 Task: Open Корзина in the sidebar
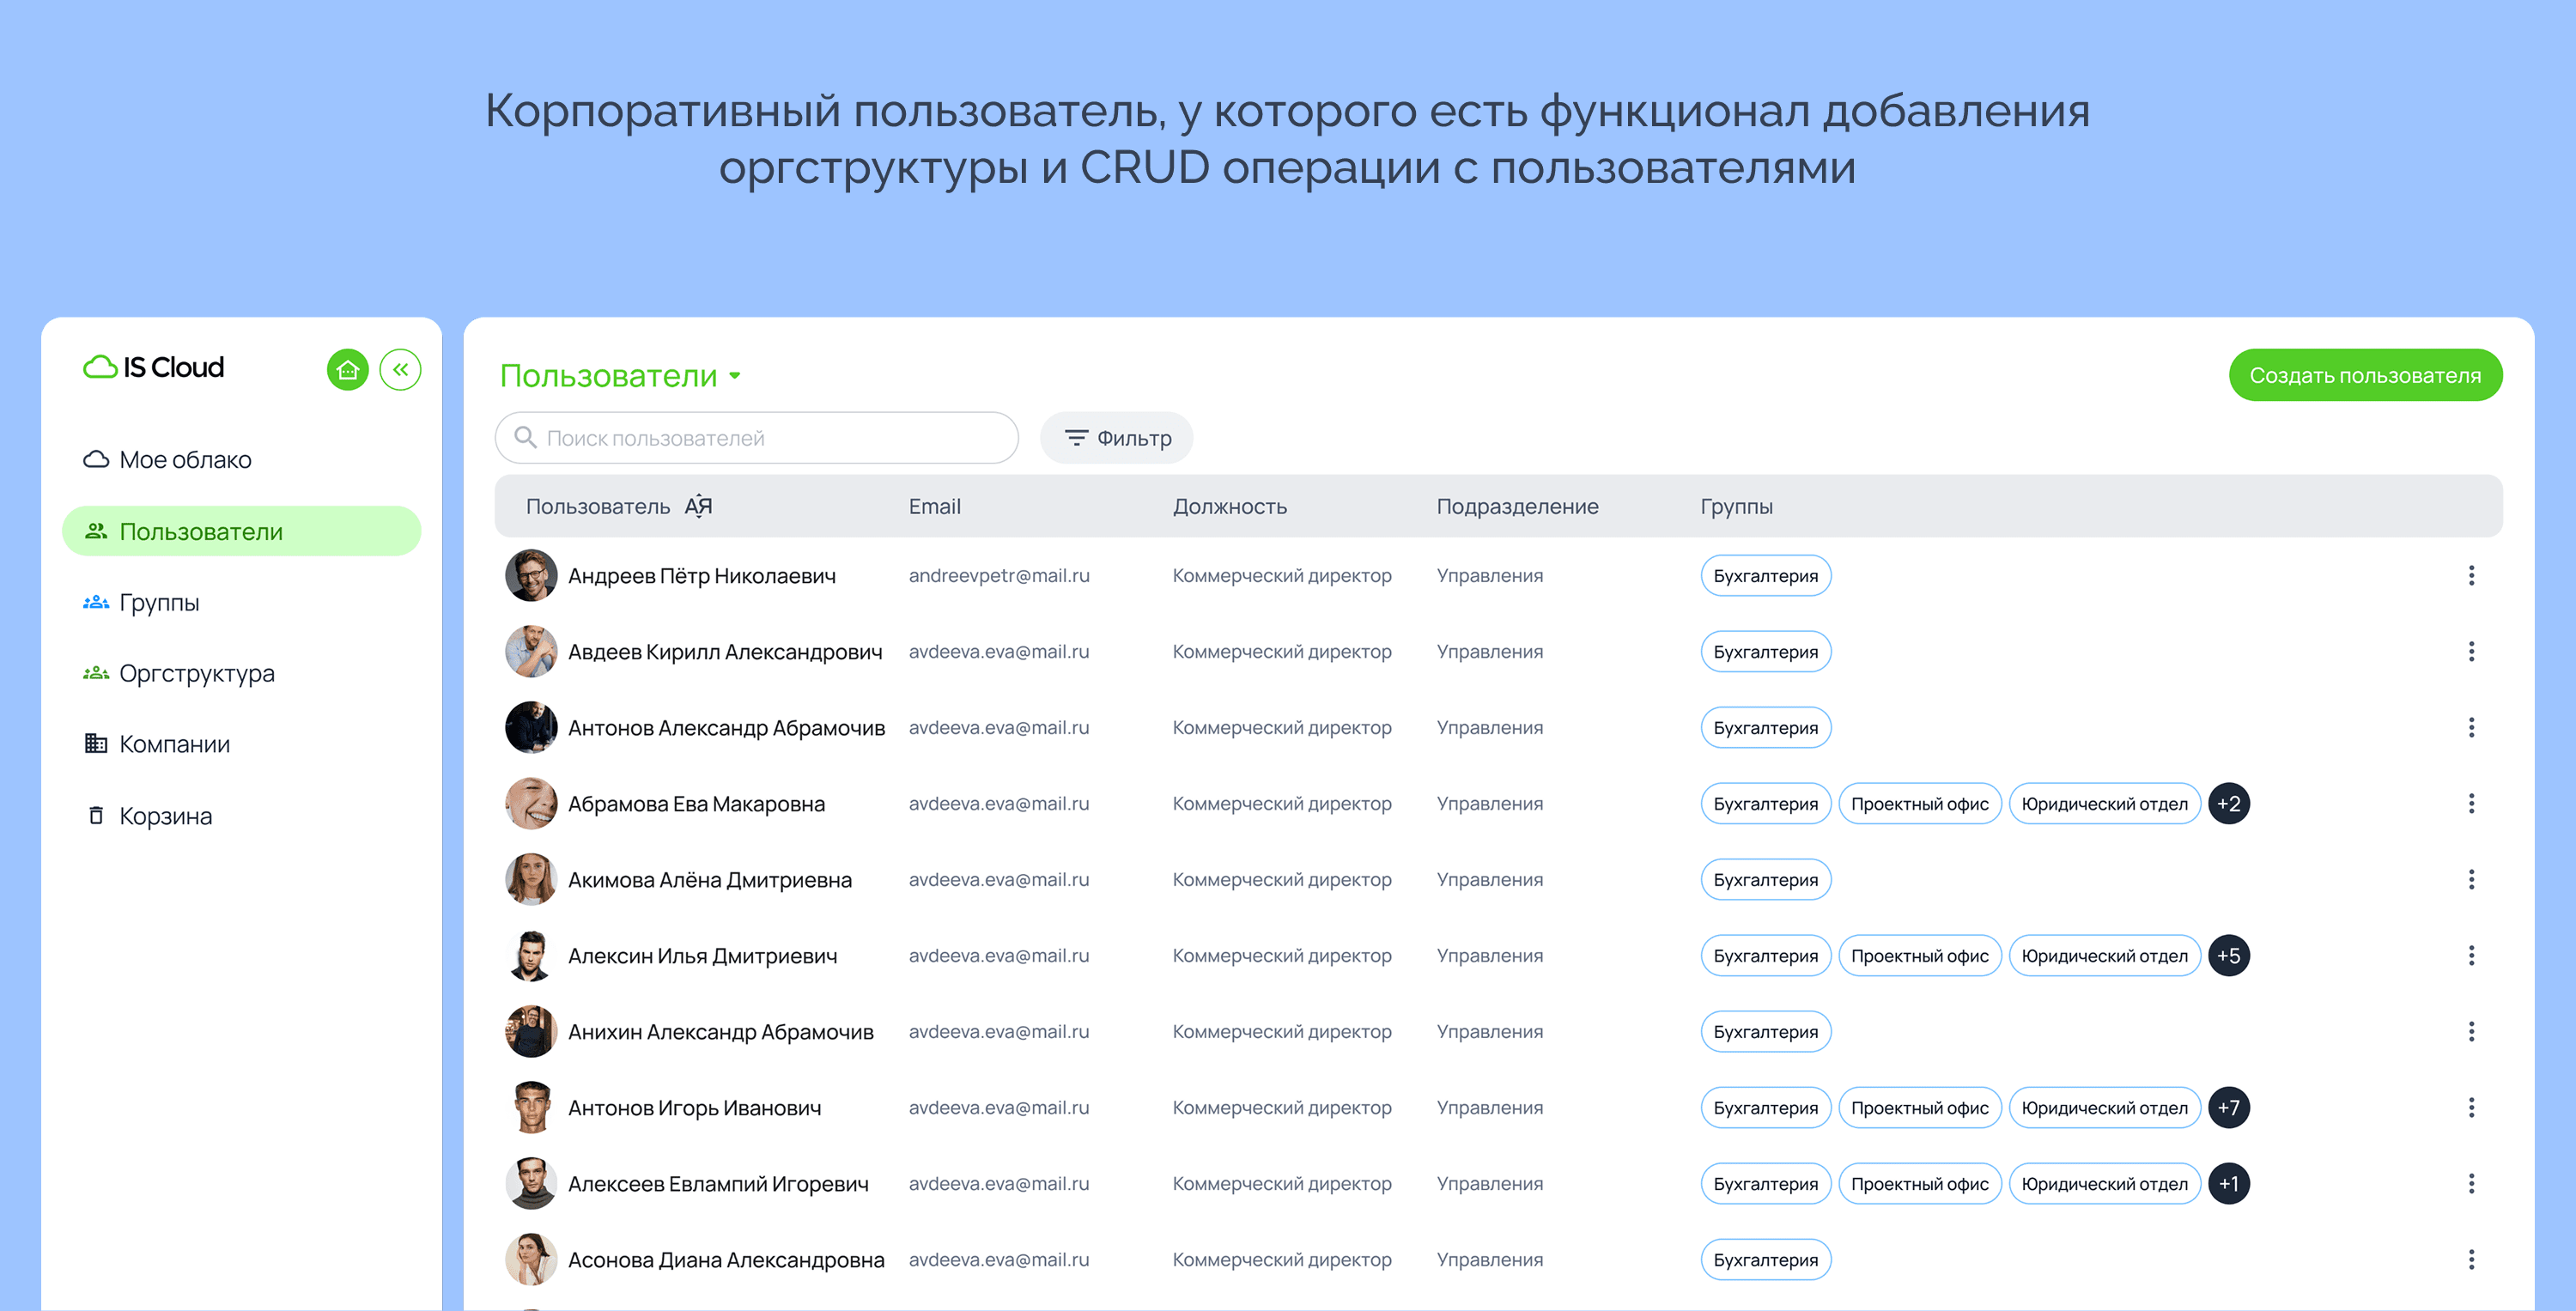pos(165,816)
